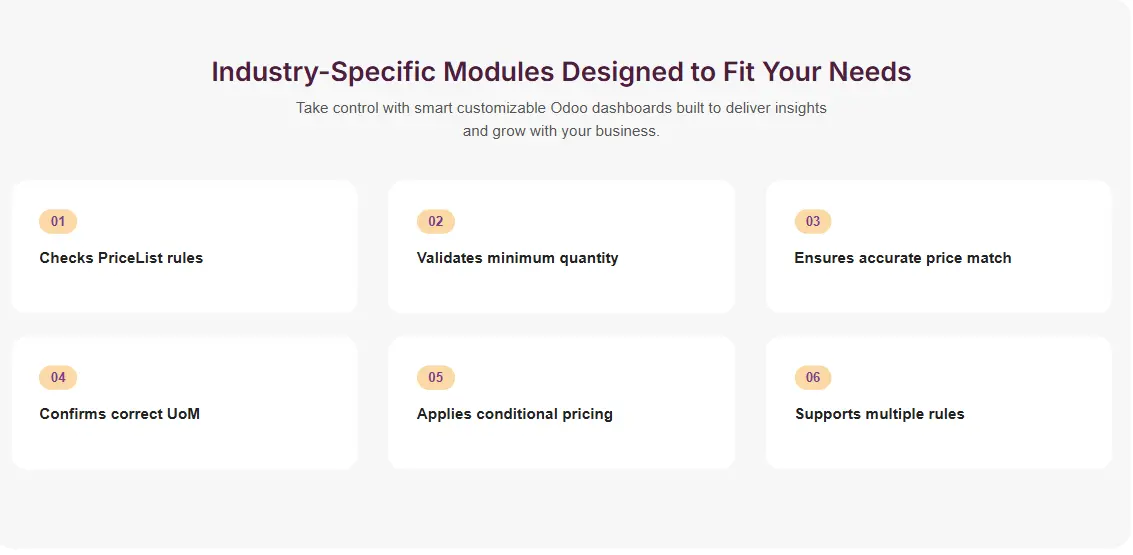The width and height of the screenshot is (1133, 555).
Task: Open the 'Applies conditional pricing' title
Action: tap(515, 414)
